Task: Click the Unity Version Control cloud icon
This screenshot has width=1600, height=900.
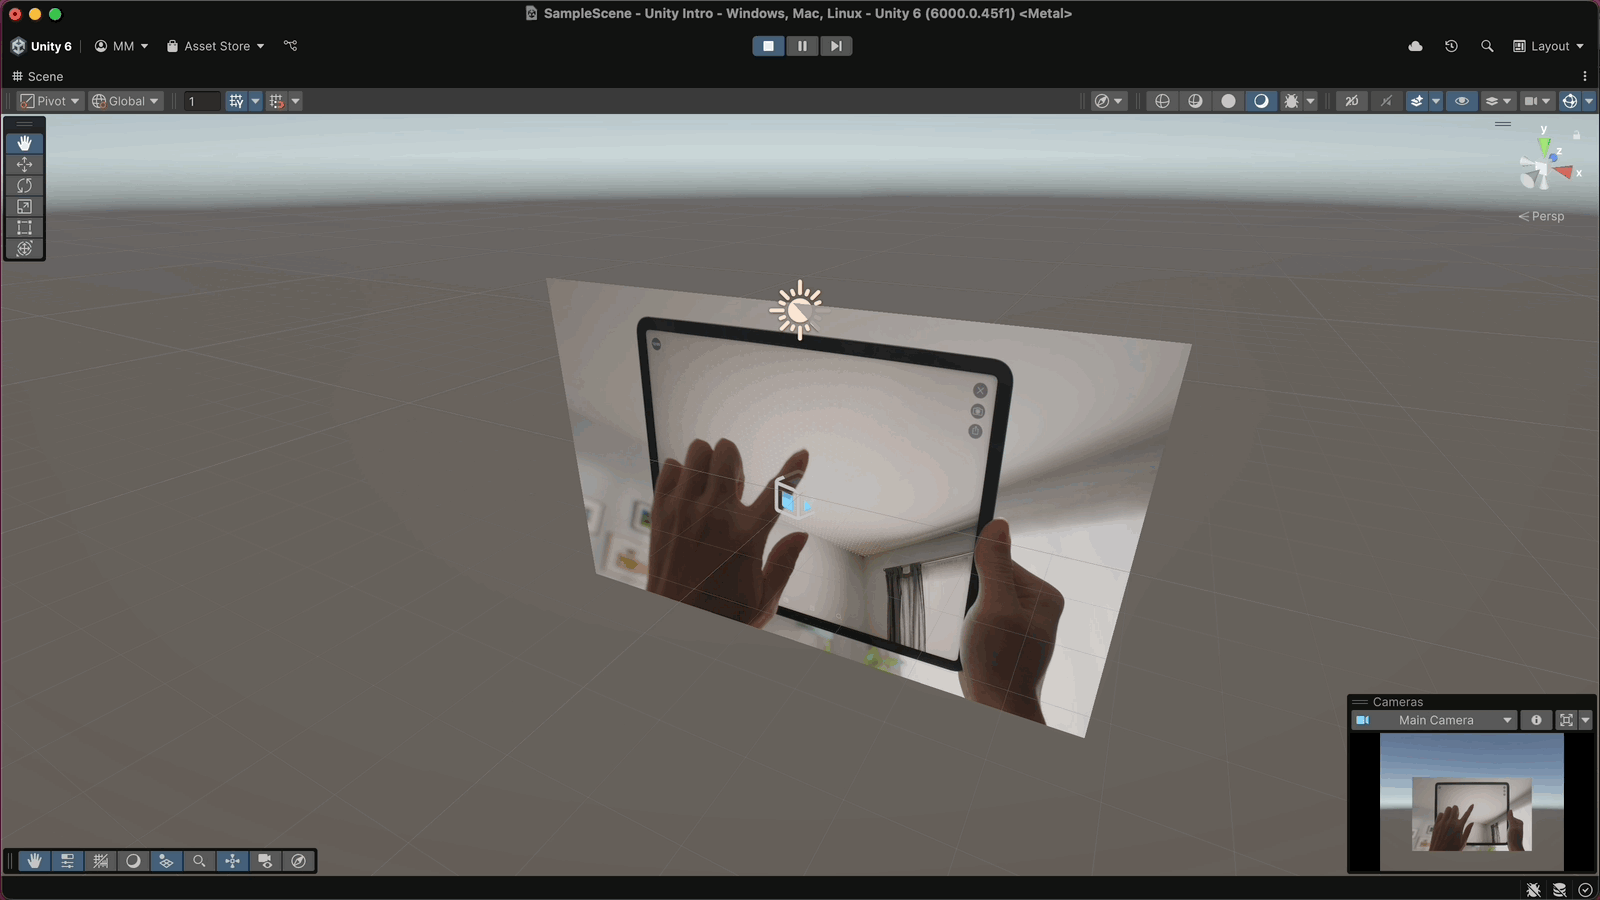Action: click(x=1415, y=46)
